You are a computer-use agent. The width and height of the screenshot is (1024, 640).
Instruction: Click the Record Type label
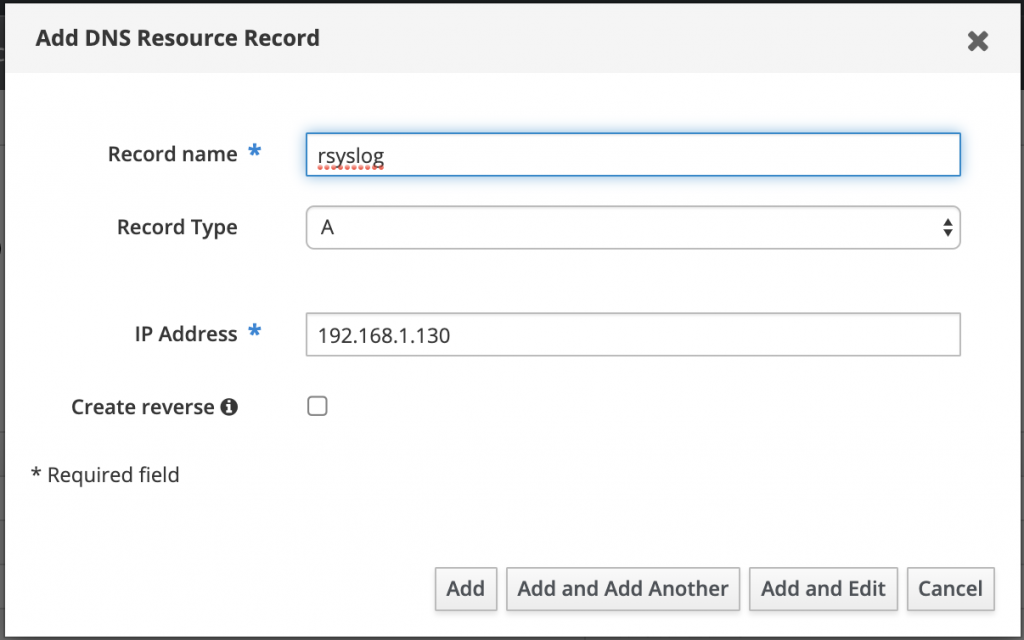[x=177, y=227]
